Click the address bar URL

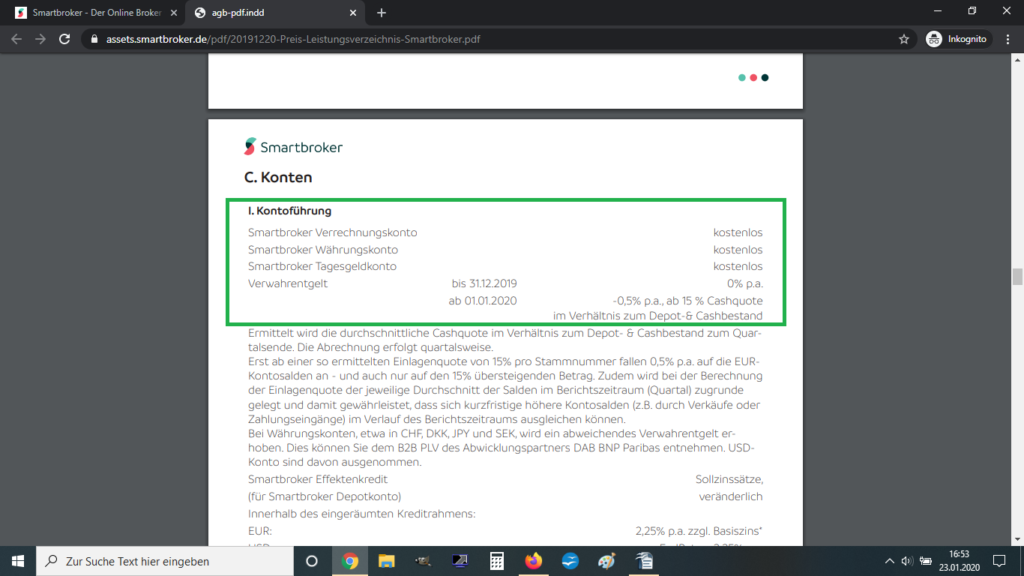coord(293,39)
